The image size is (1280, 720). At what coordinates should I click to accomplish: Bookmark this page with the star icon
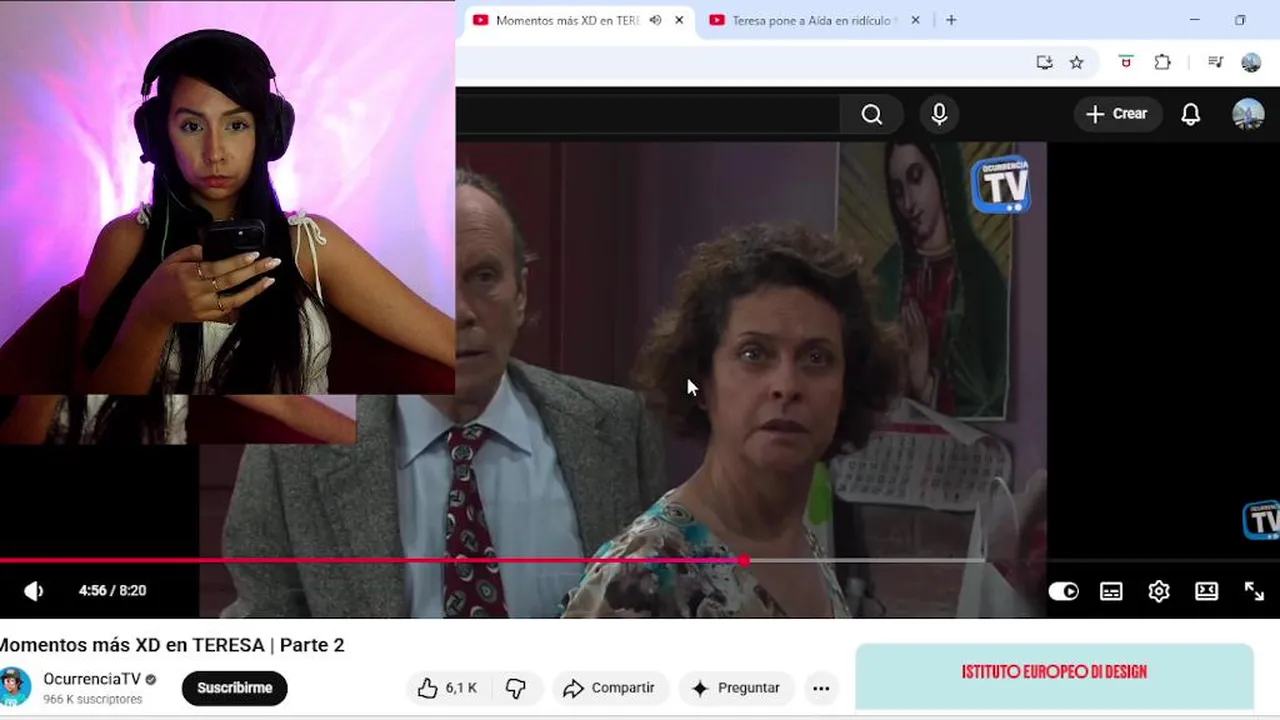(x=1076, y=62)
